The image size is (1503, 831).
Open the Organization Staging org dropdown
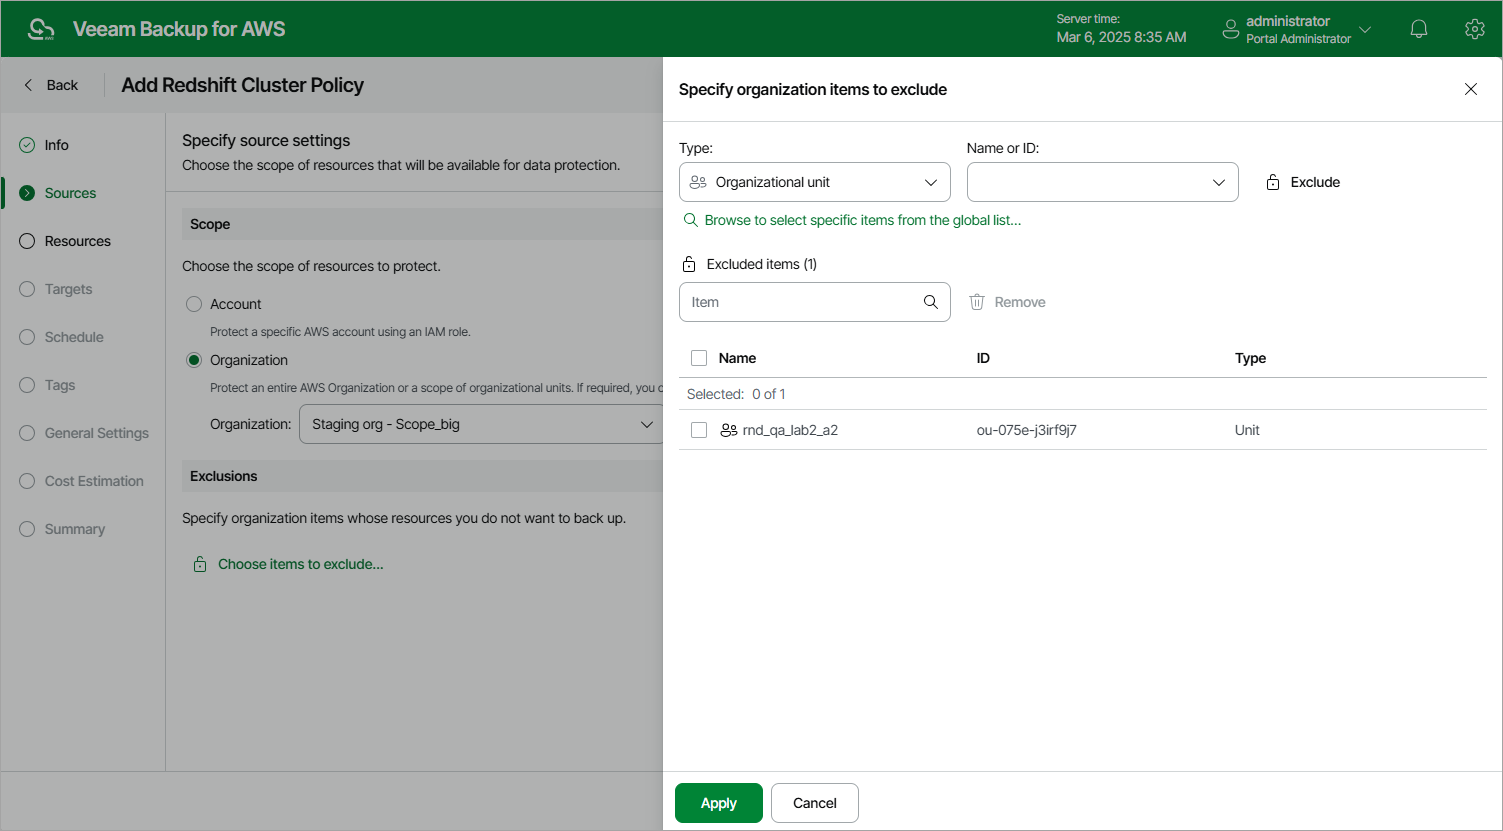click(480, 424)
